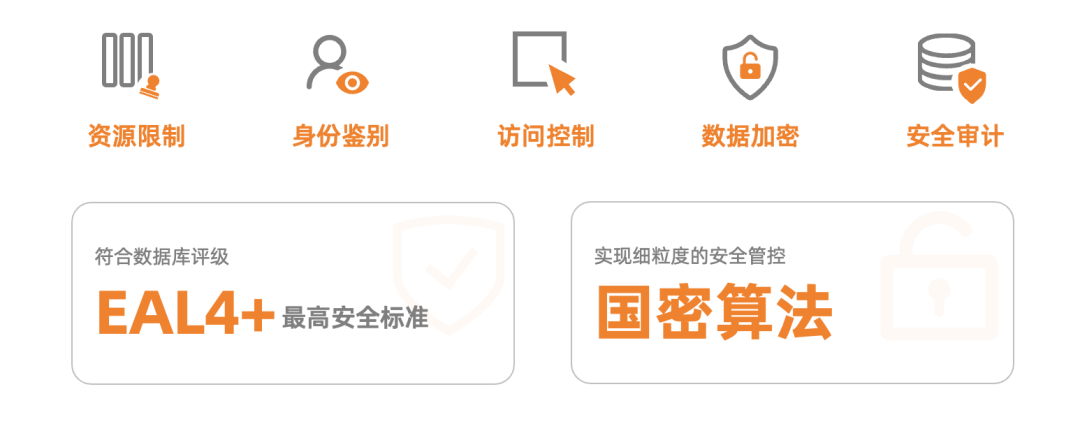Screen dimensions: 1080x447
Task: Open the 访问控制 label
Action: 546,136
